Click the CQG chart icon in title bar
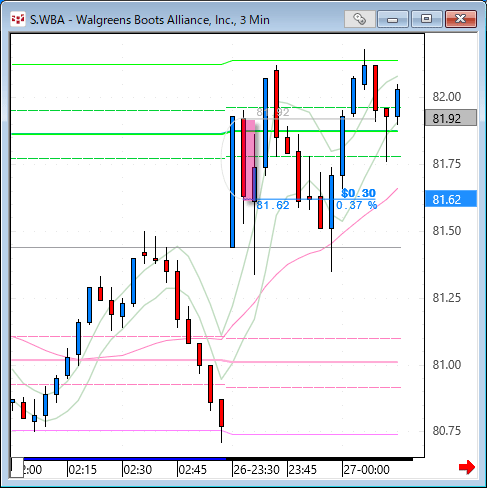Image resolution: width=487 pixels, height=488 pixels. click(18, 19)
